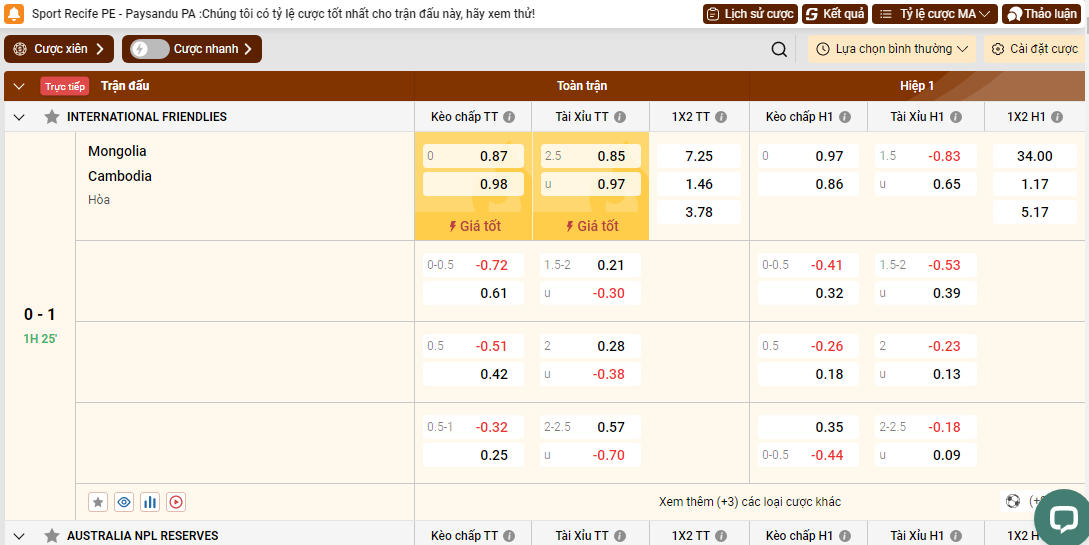Click the statistics bar chart icon for Mongolia match
Screen dimensions: 1089x545
pos(150,502)
